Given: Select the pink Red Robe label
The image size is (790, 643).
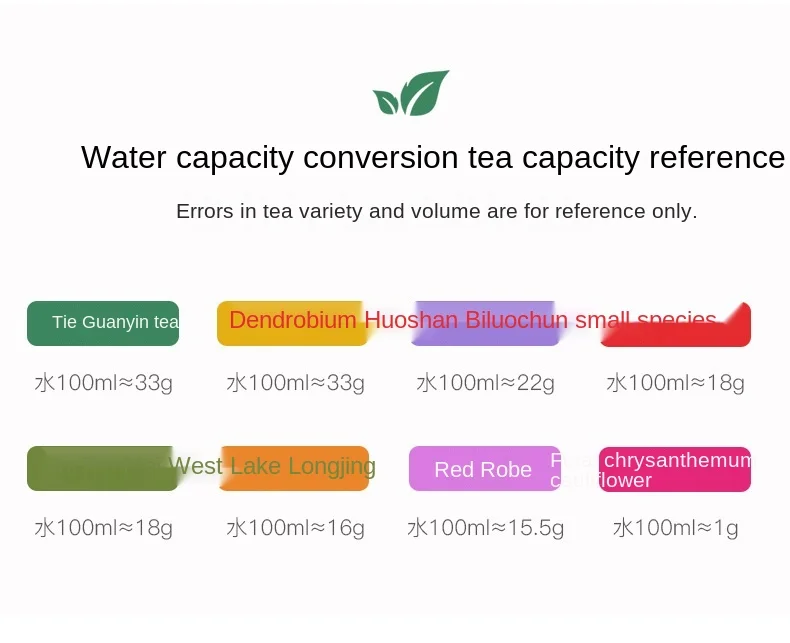Looking at the screenshot, I should (485, 469).
